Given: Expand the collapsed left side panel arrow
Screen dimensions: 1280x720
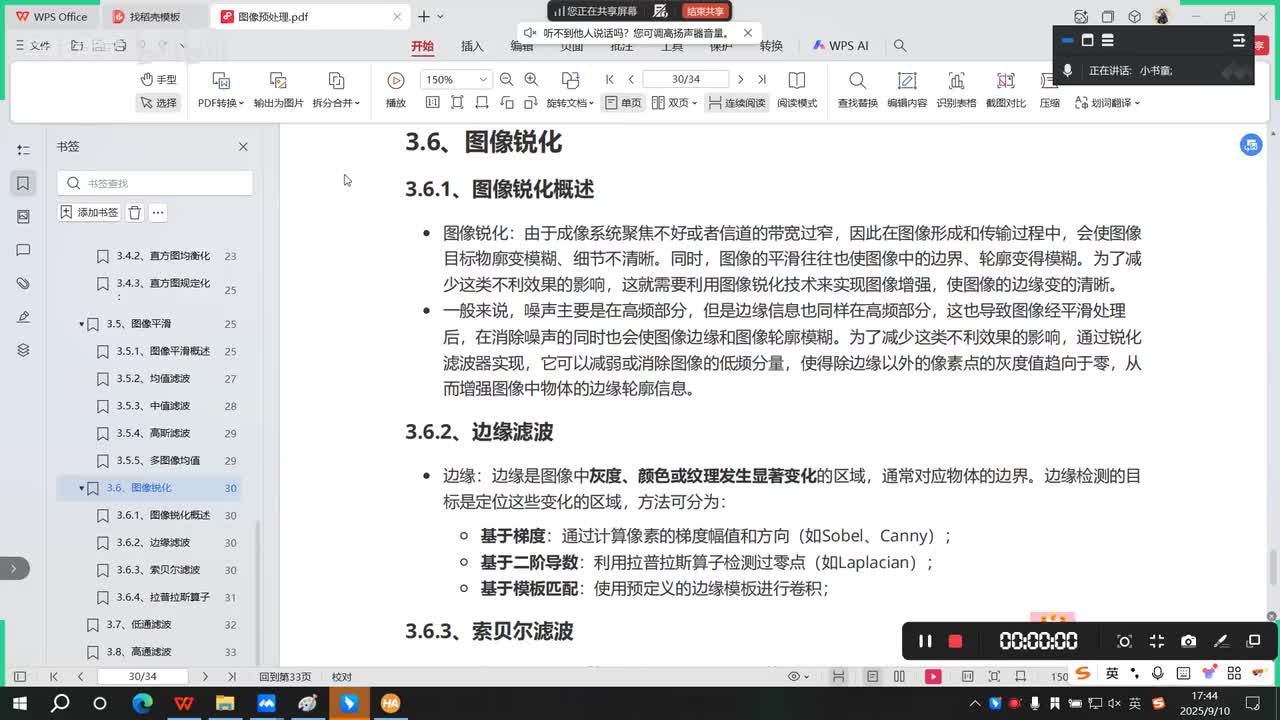Looking at the screenshot, I should coord(14,568).
